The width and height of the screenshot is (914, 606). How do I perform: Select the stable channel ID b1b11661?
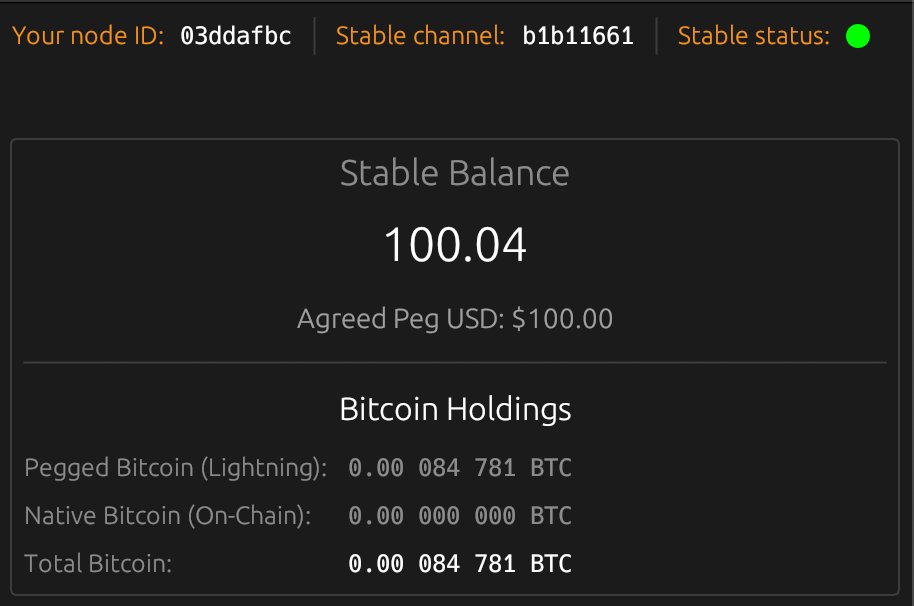click(578, 36)
